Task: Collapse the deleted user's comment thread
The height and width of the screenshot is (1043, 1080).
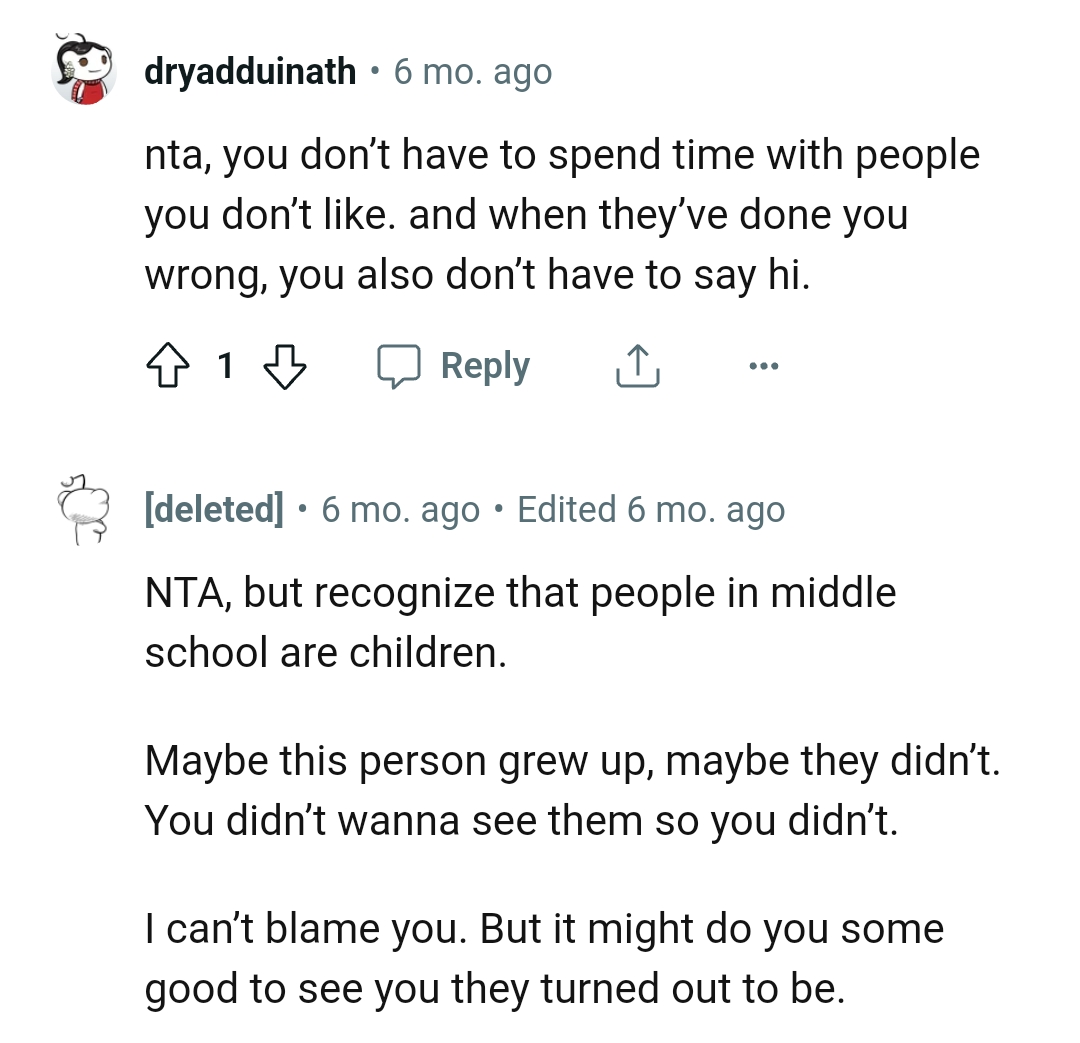Action: tap(83, 509)
